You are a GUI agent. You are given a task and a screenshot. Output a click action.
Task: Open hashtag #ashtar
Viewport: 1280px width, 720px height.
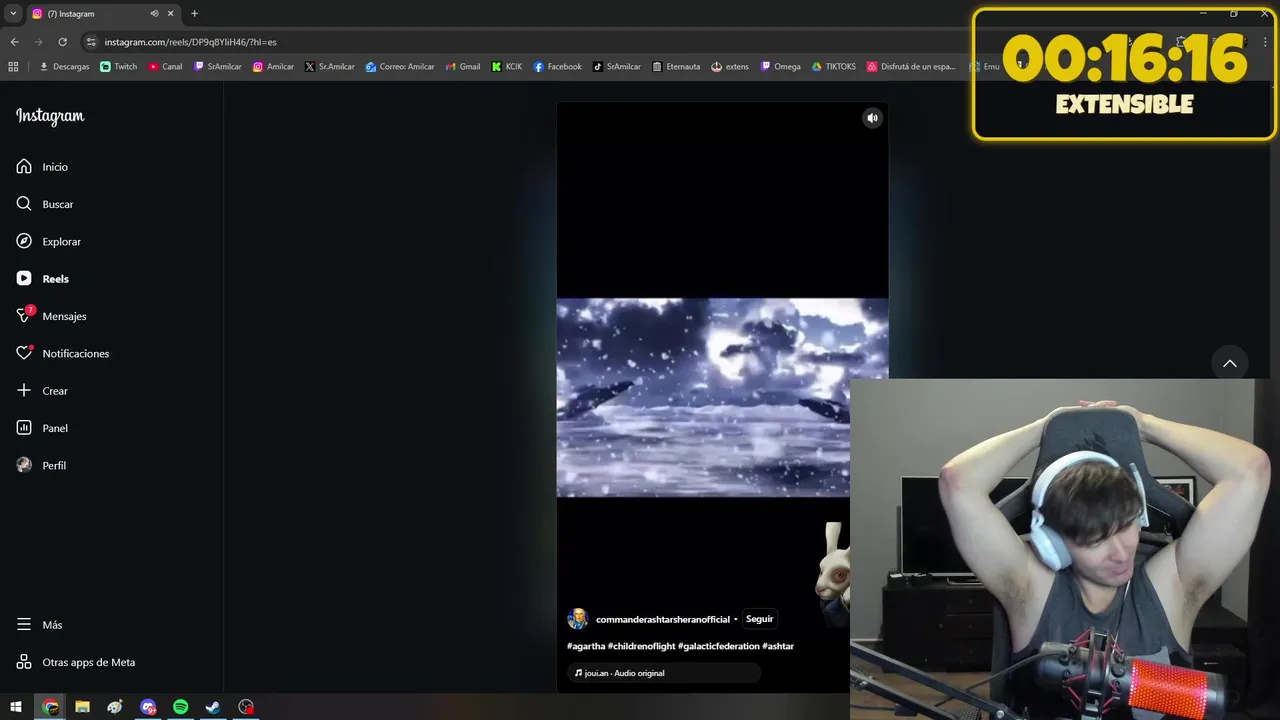(x=778, y=646)
